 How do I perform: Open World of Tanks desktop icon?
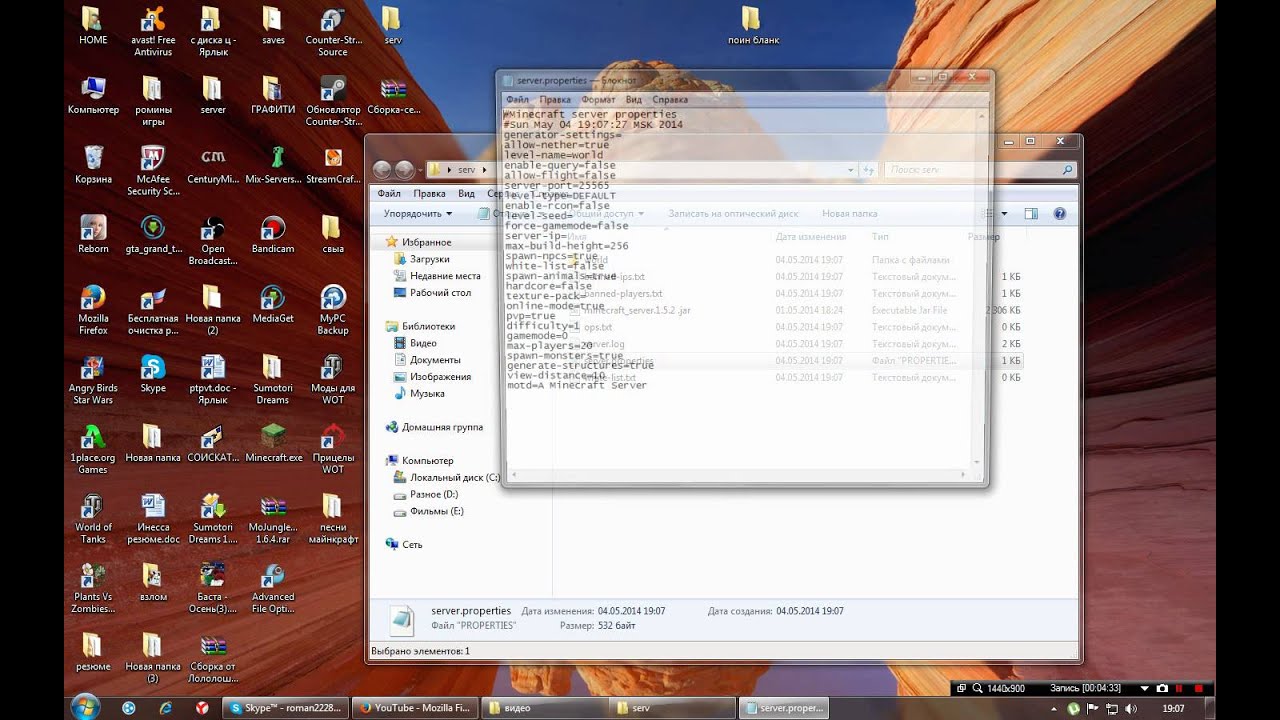click(x=93, y=518)
